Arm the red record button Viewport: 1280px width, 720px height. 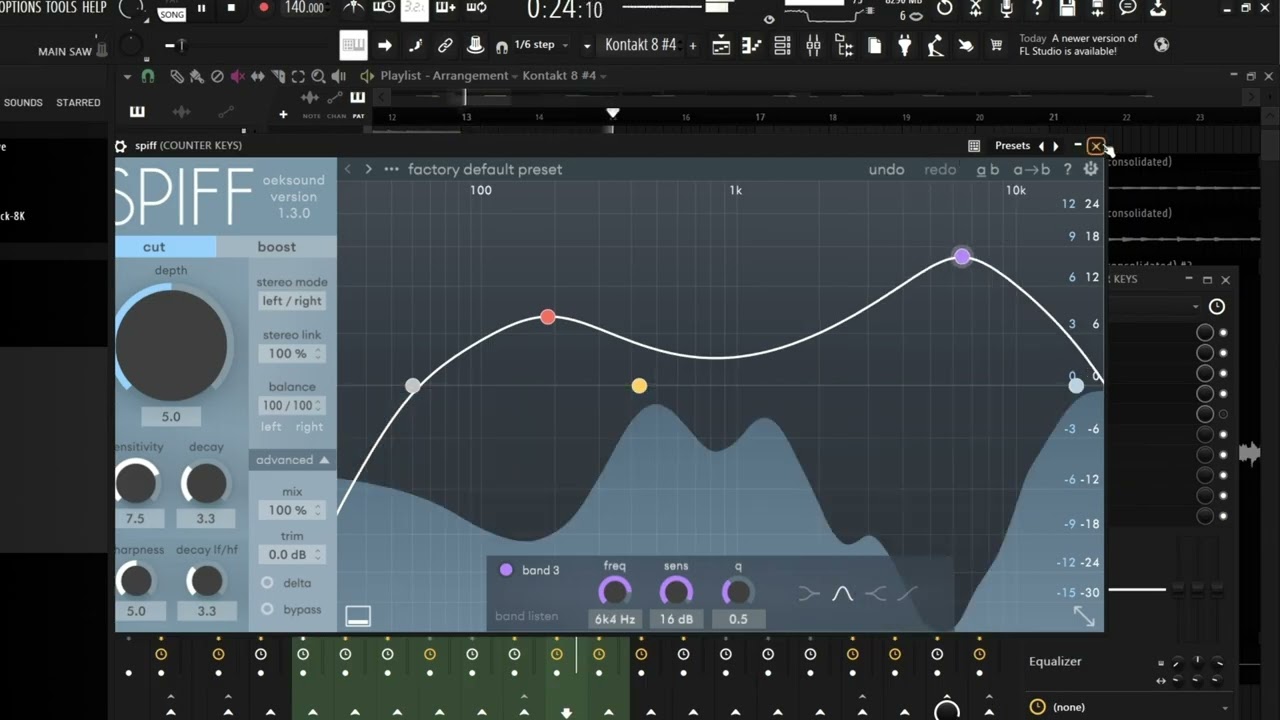(x=263, y=8)
